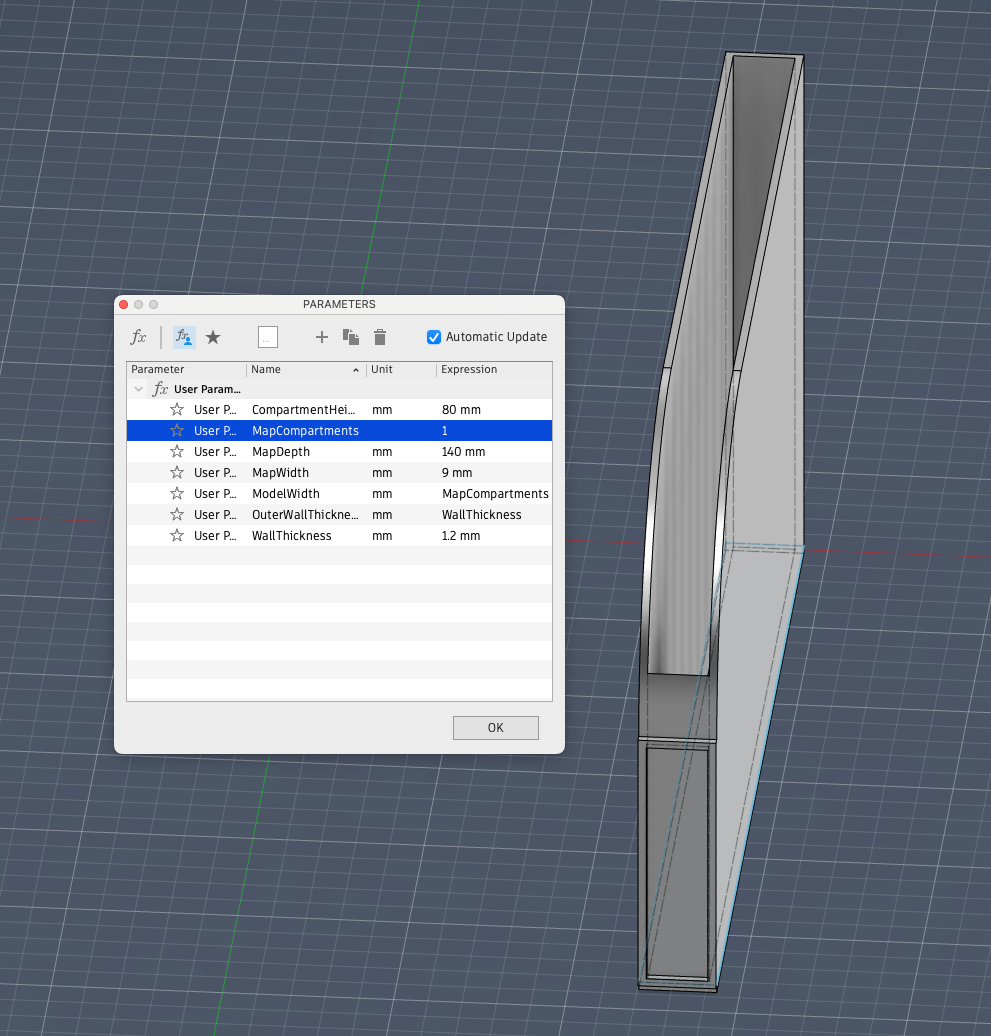
Task: Duplicate a parameter using the copy icon
Action: coord(351,337)
